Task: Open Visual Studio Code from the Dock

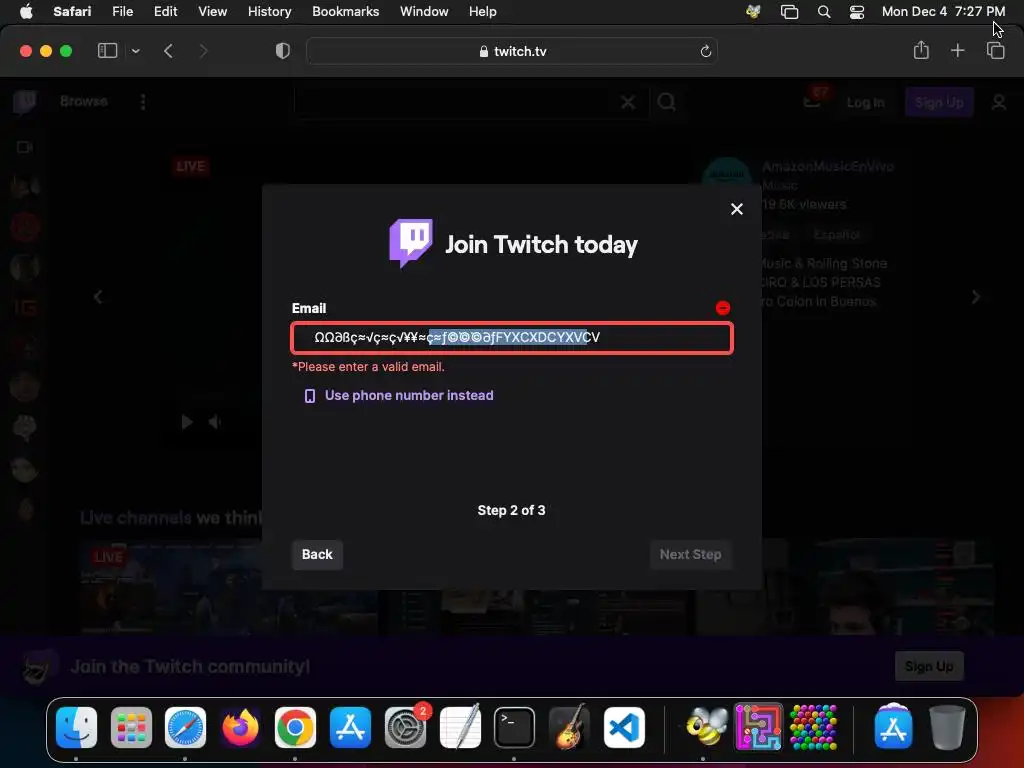Action: click(624, 727)
